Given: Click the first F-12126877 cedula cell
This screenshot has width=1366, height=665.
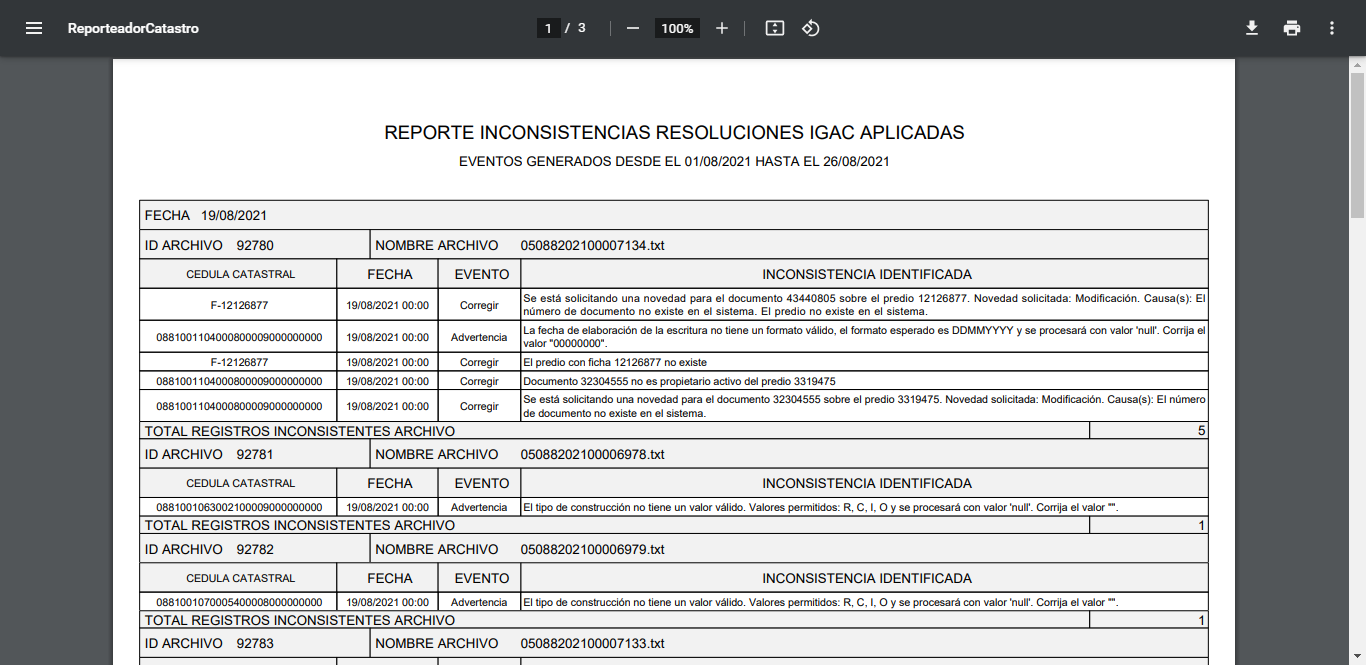Looking at the screenshot, I should pyautogui.click(x=239, y=305).
